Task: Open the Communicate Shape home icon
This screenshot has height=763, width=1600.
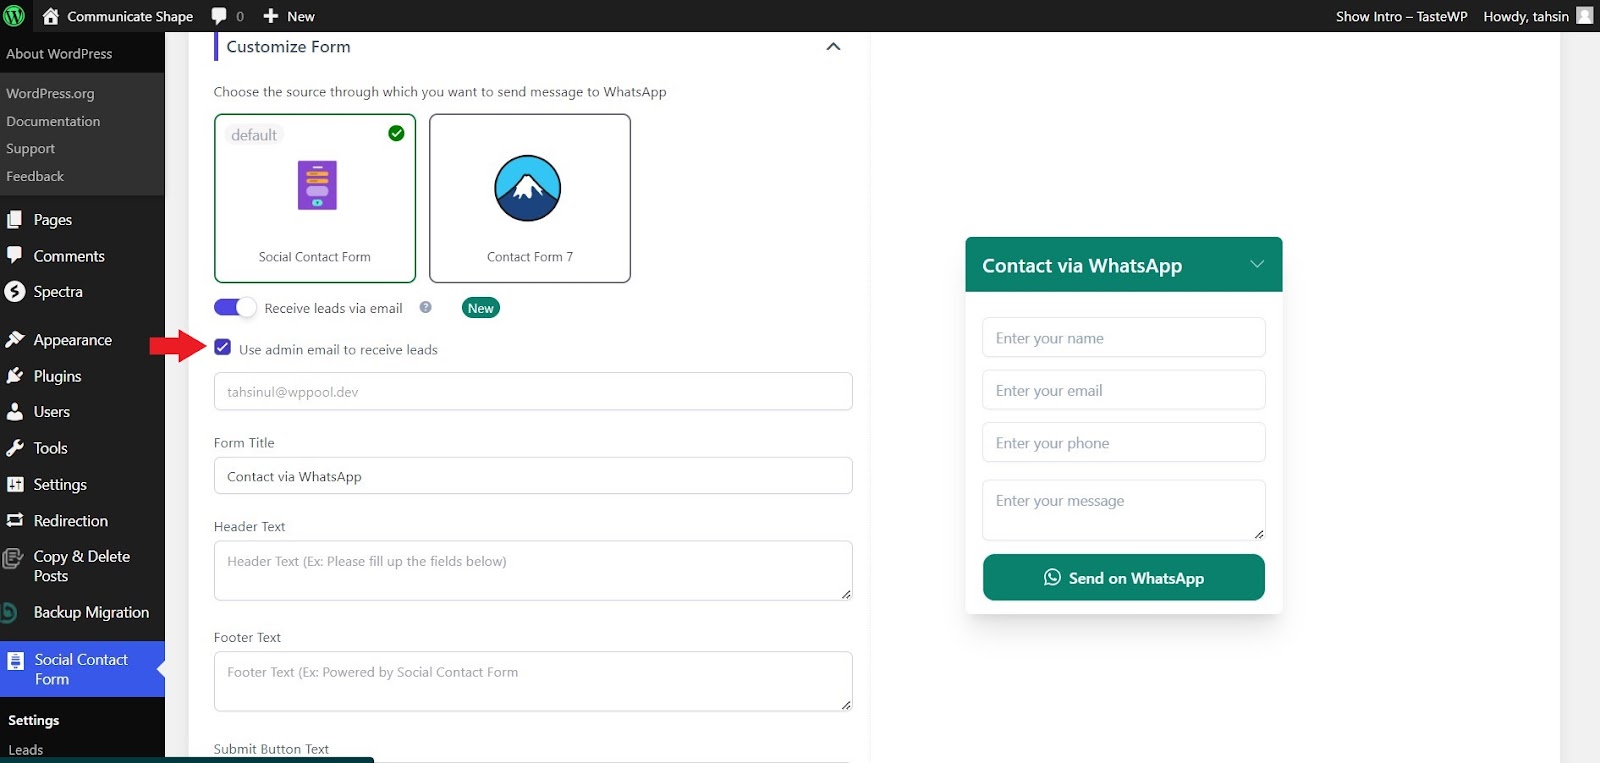Action: pyautogui.click(x=51, y=16)
